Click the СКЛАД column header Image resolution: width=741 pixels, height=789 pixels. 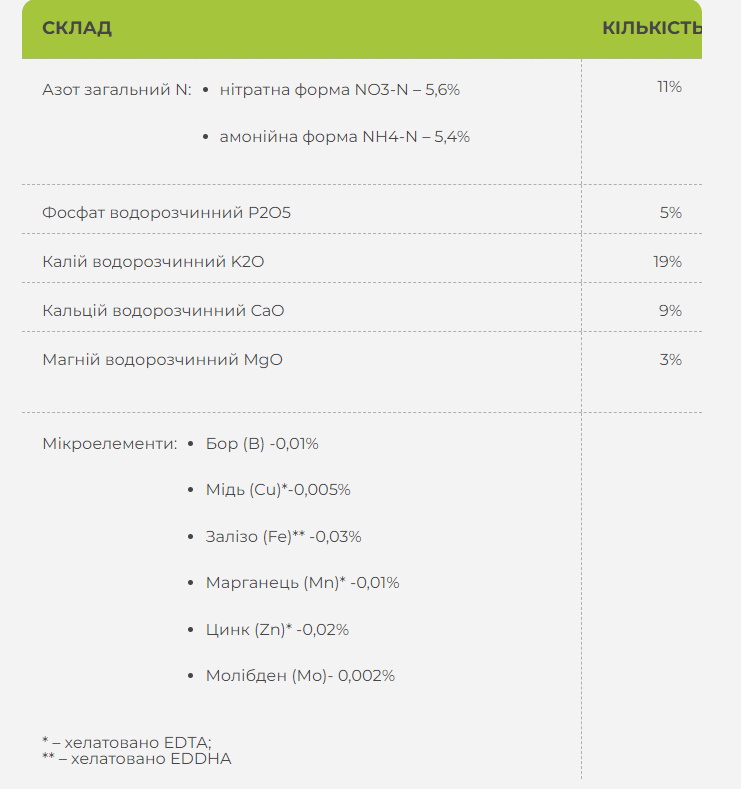coord(77,28)
